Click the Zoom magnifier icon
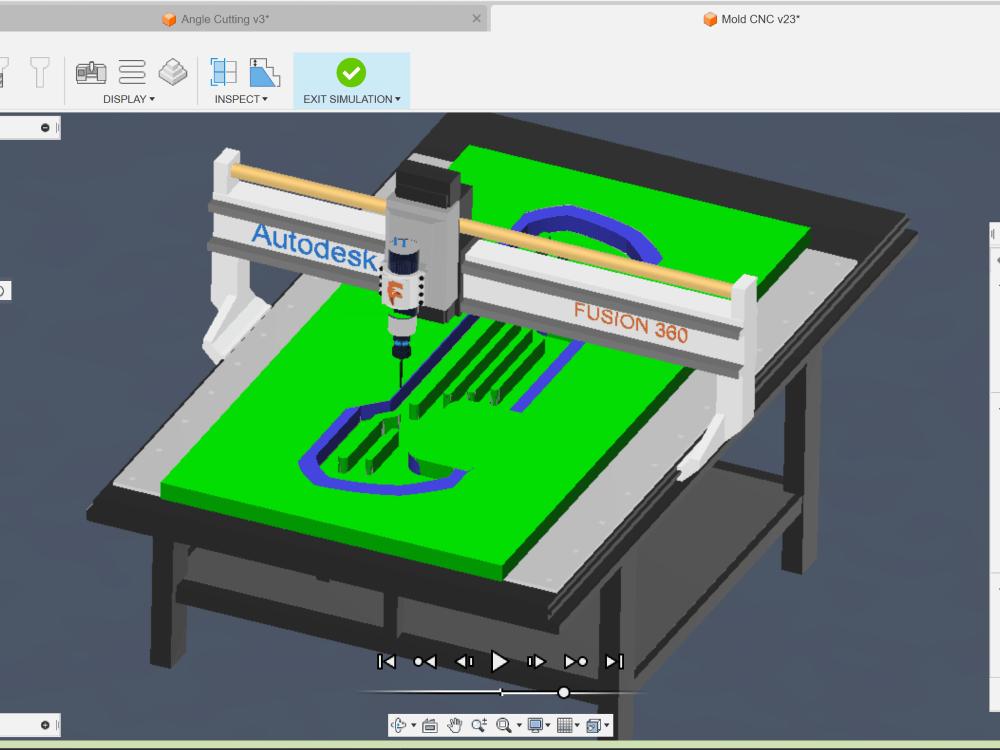The image size is (1000, 750). coord(481,725)
